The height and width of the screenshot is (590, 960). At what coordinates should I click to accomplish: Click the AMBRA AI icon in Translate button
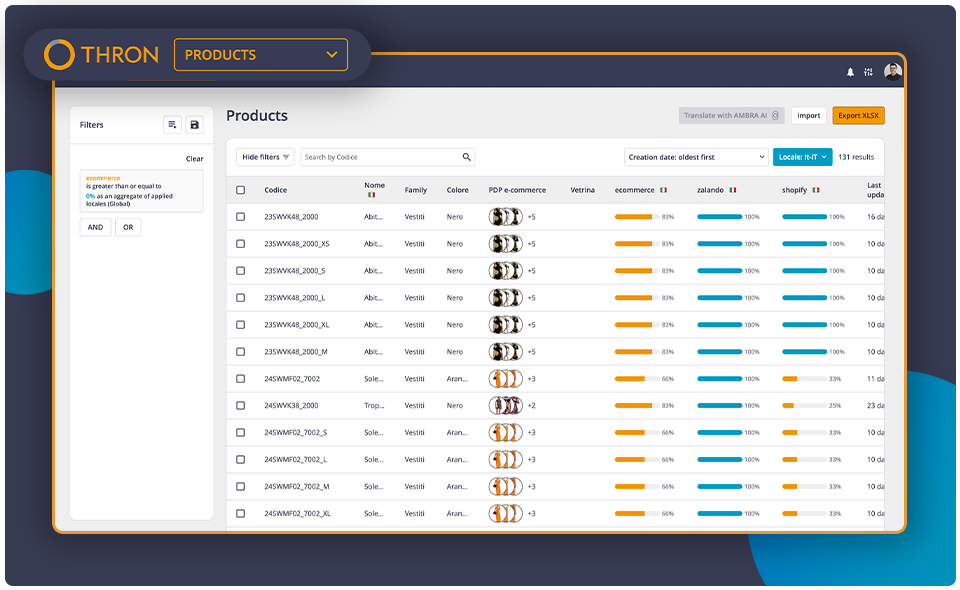pos(776,116)
